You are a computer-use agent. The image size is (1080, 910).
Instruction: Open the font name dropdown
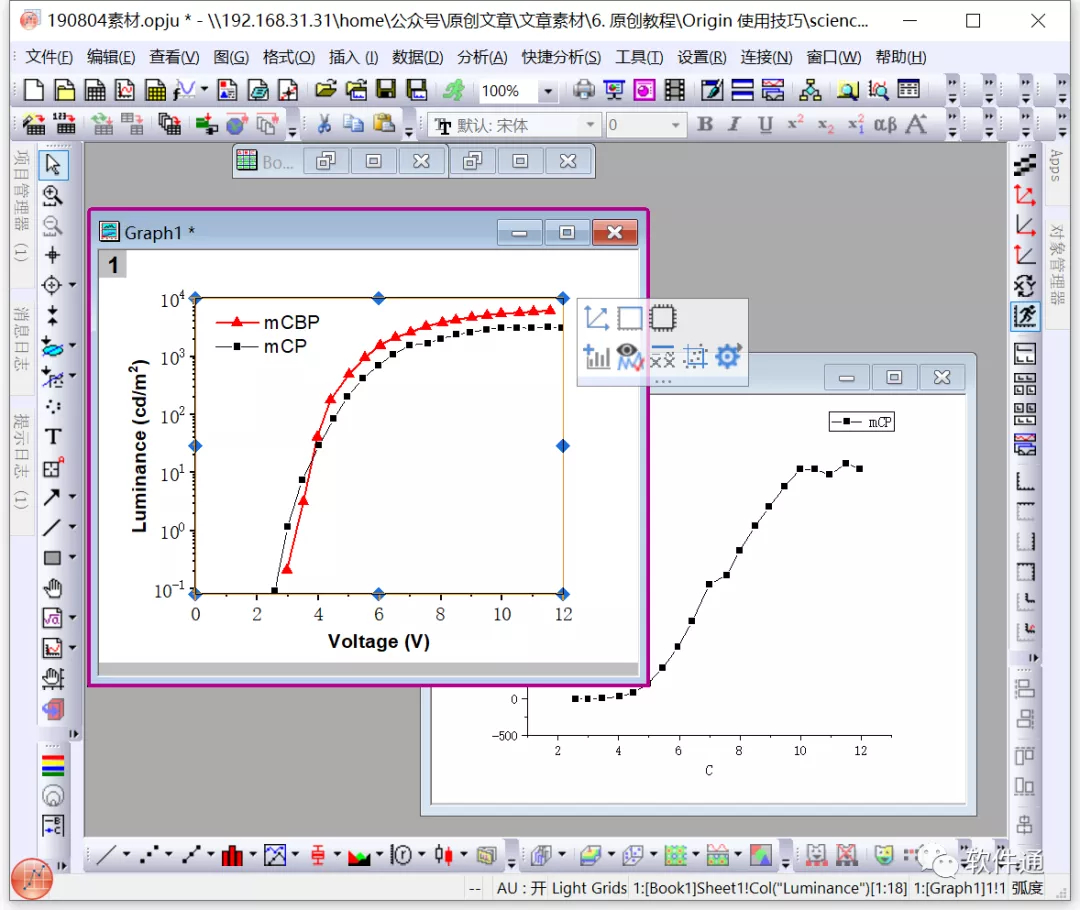click(x=590, y=125)
